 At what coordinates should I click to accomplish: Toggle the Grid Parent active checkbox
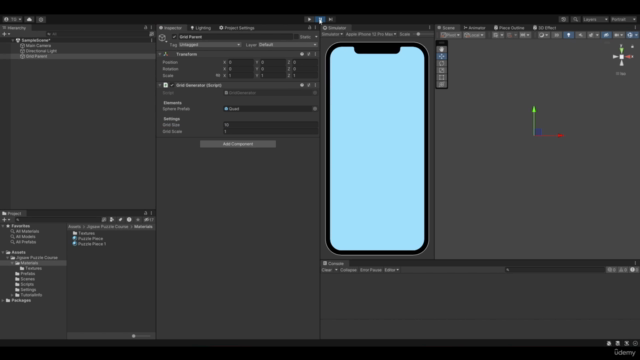(x=174, y=37)
